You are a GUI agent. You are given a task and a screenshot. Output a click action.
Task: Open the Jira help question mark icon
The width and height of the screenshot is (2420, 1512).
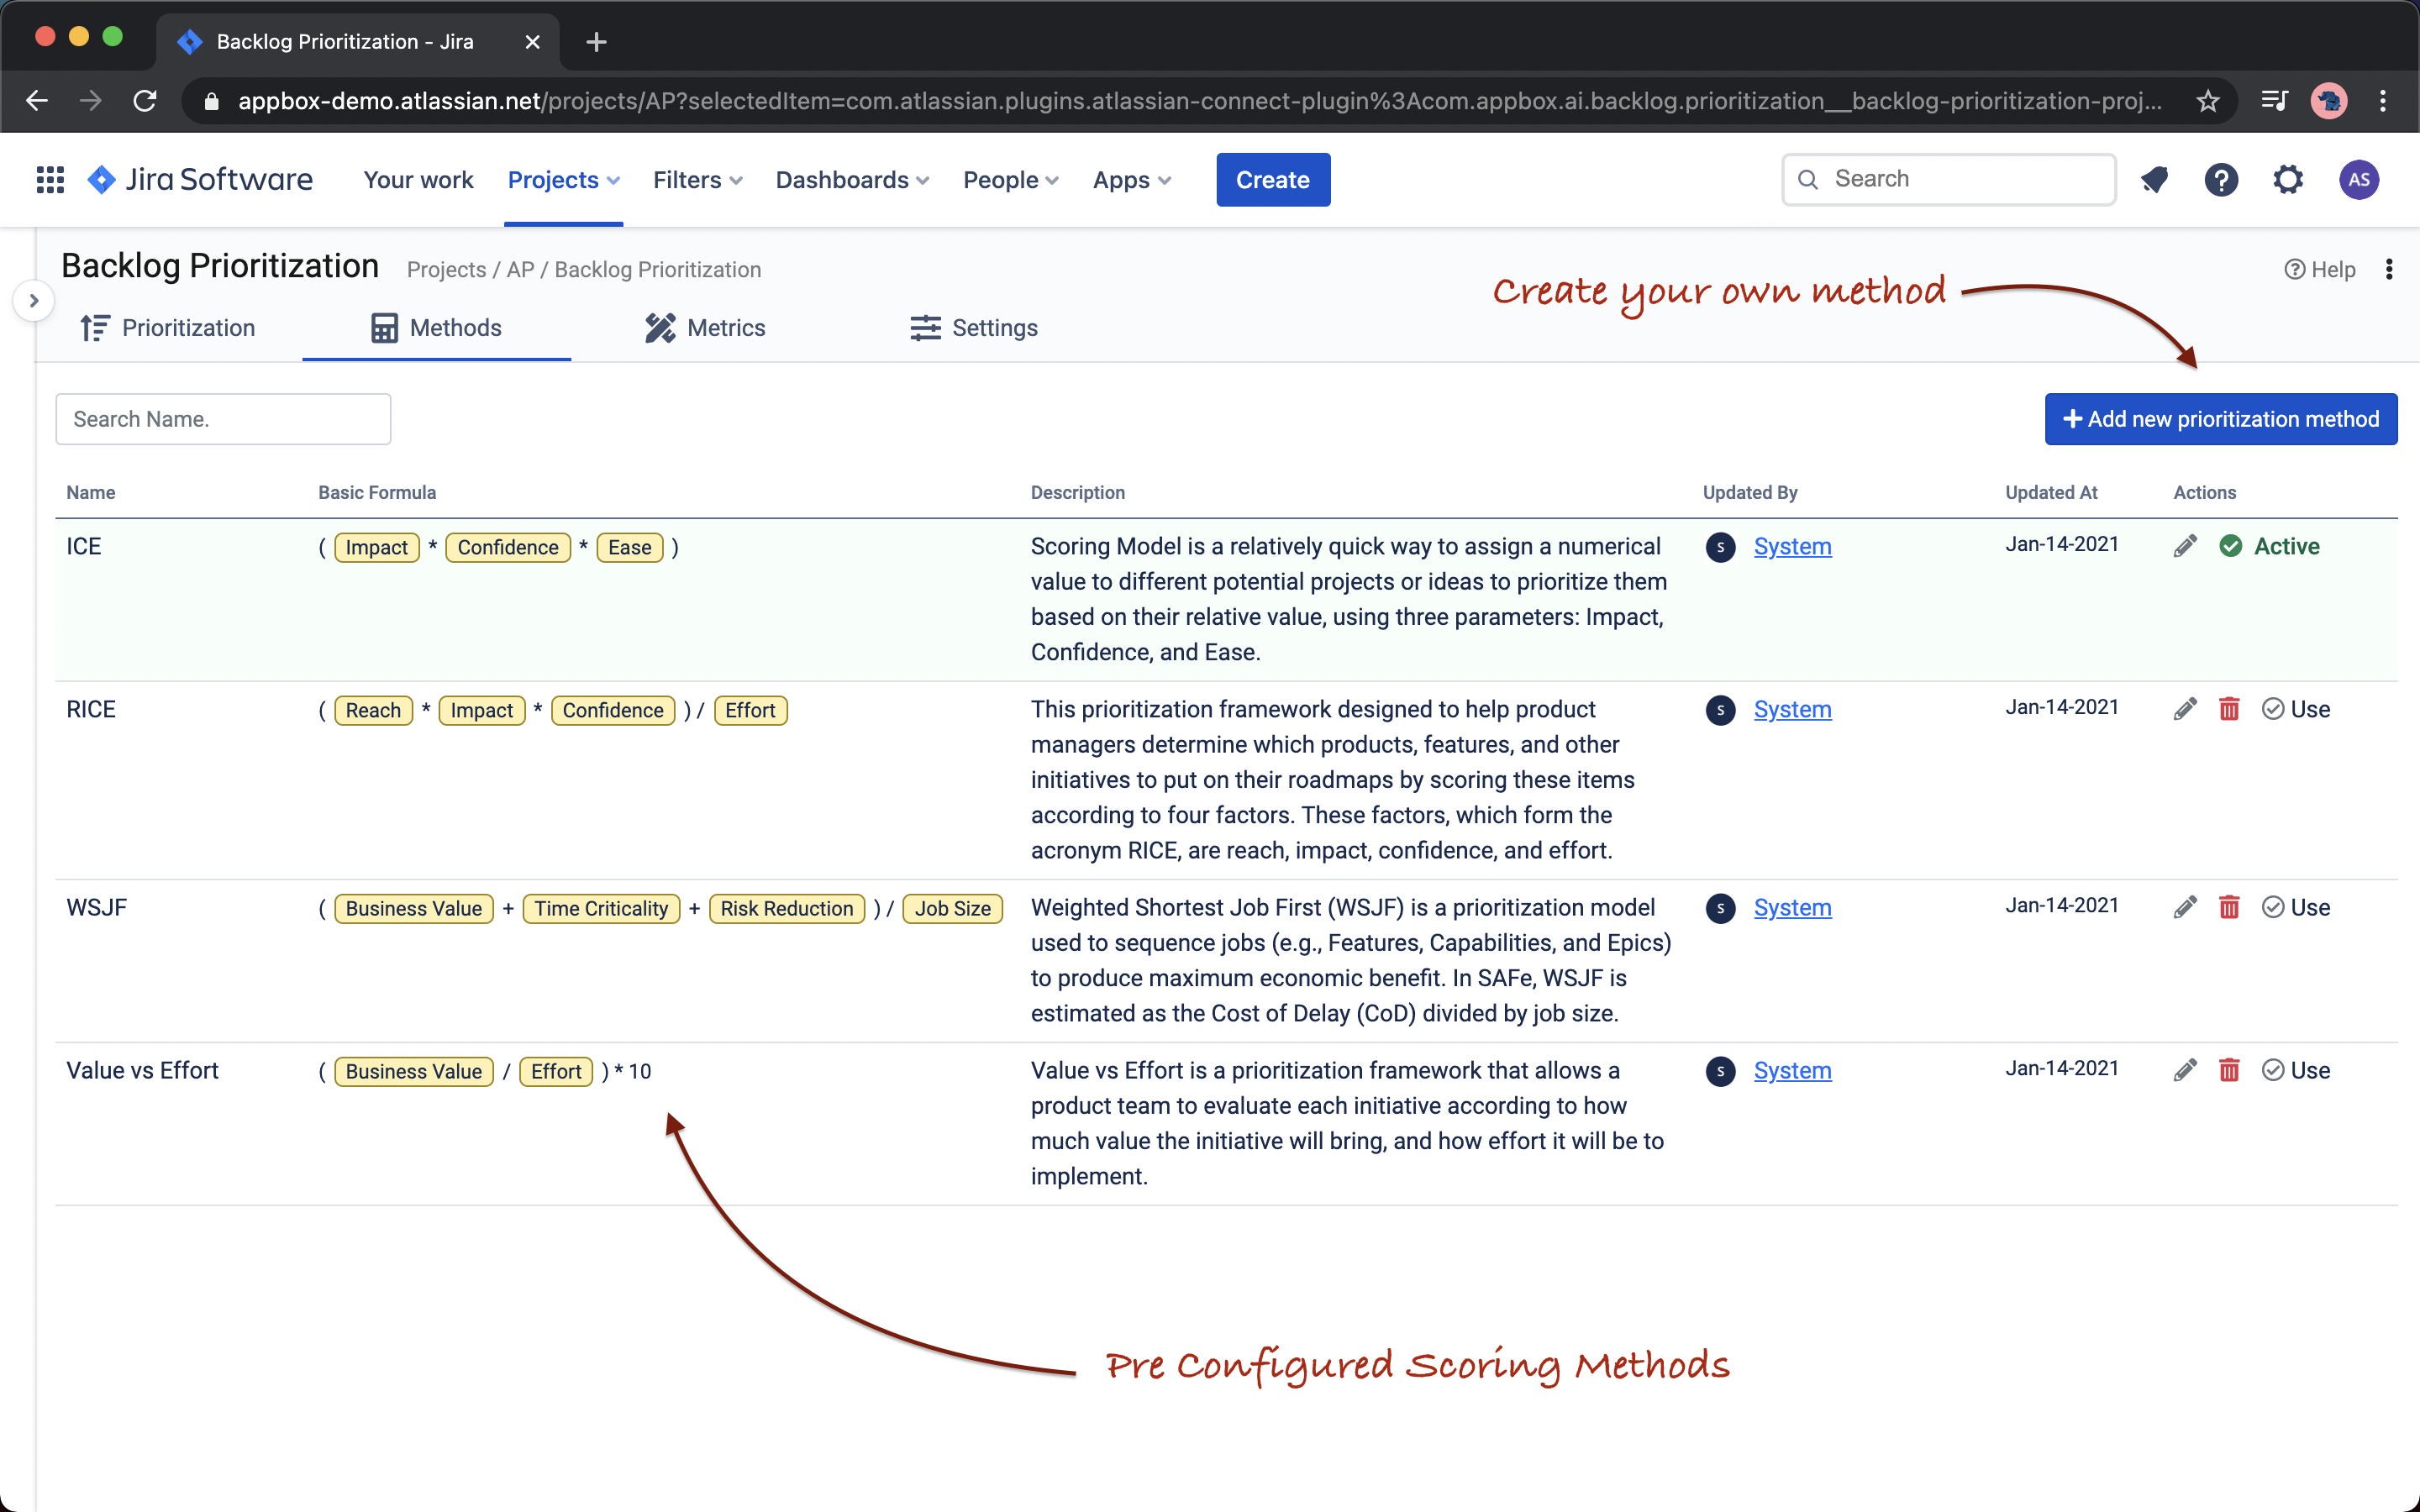coord(2221,180)
